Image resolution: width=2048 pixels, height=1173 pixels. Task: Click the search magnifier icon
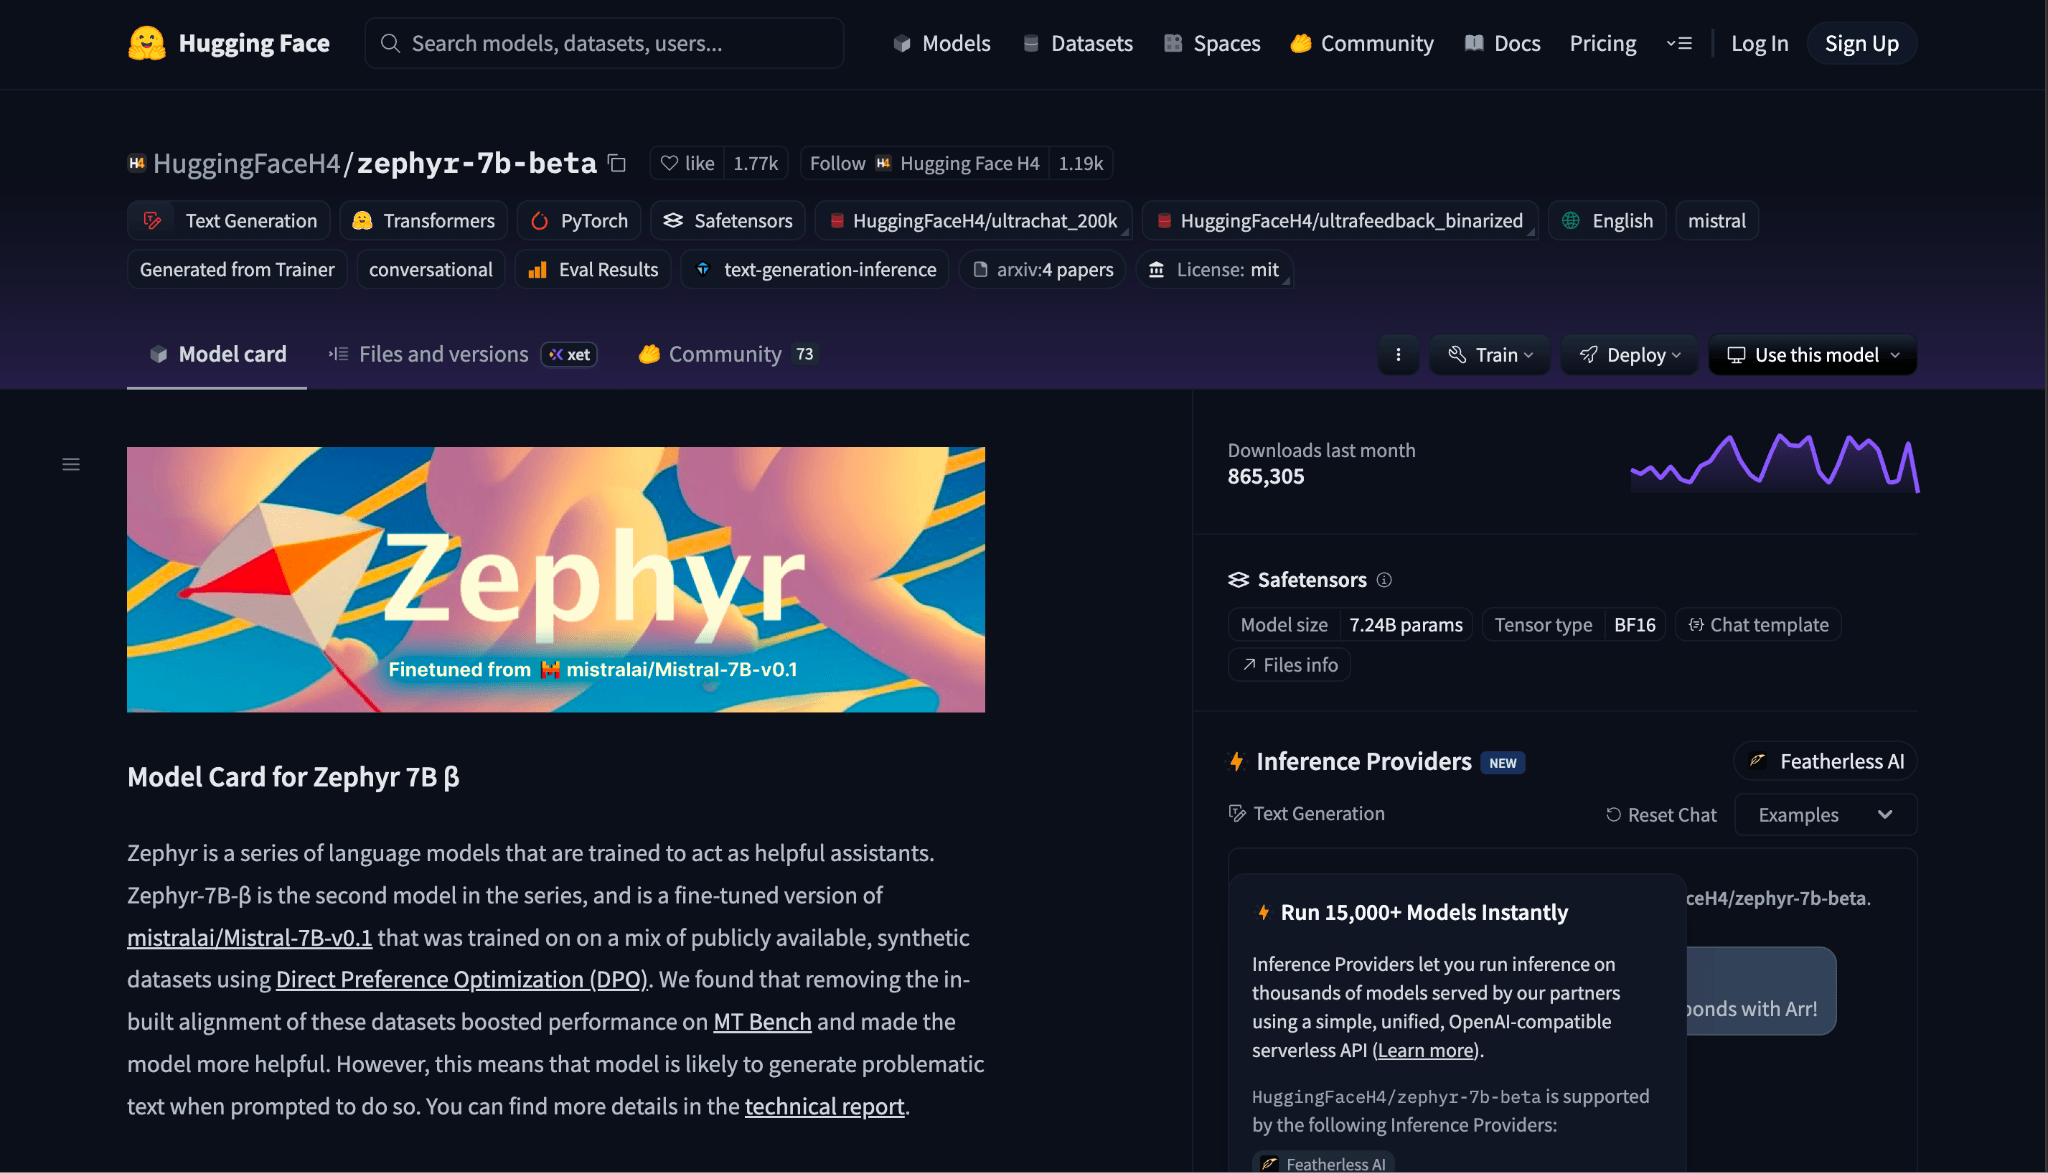391,43
